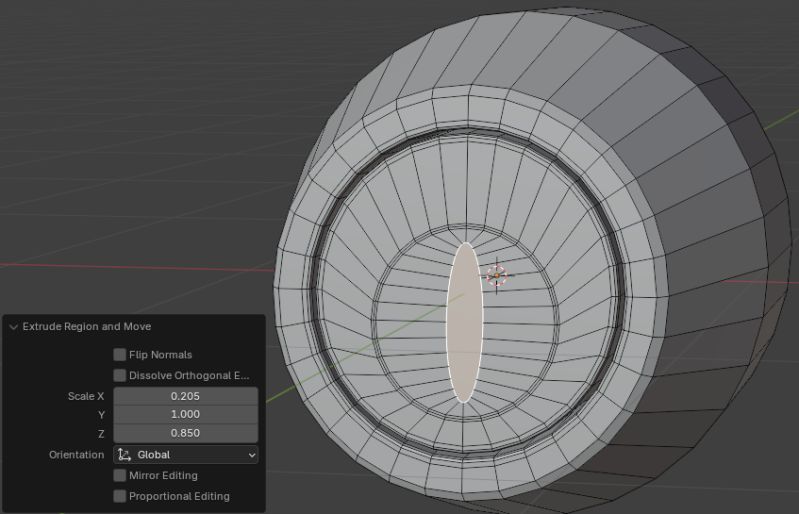Open the Orientation dropdown set to Global
This screenshot has width=799, height=514.
point(185,455)
